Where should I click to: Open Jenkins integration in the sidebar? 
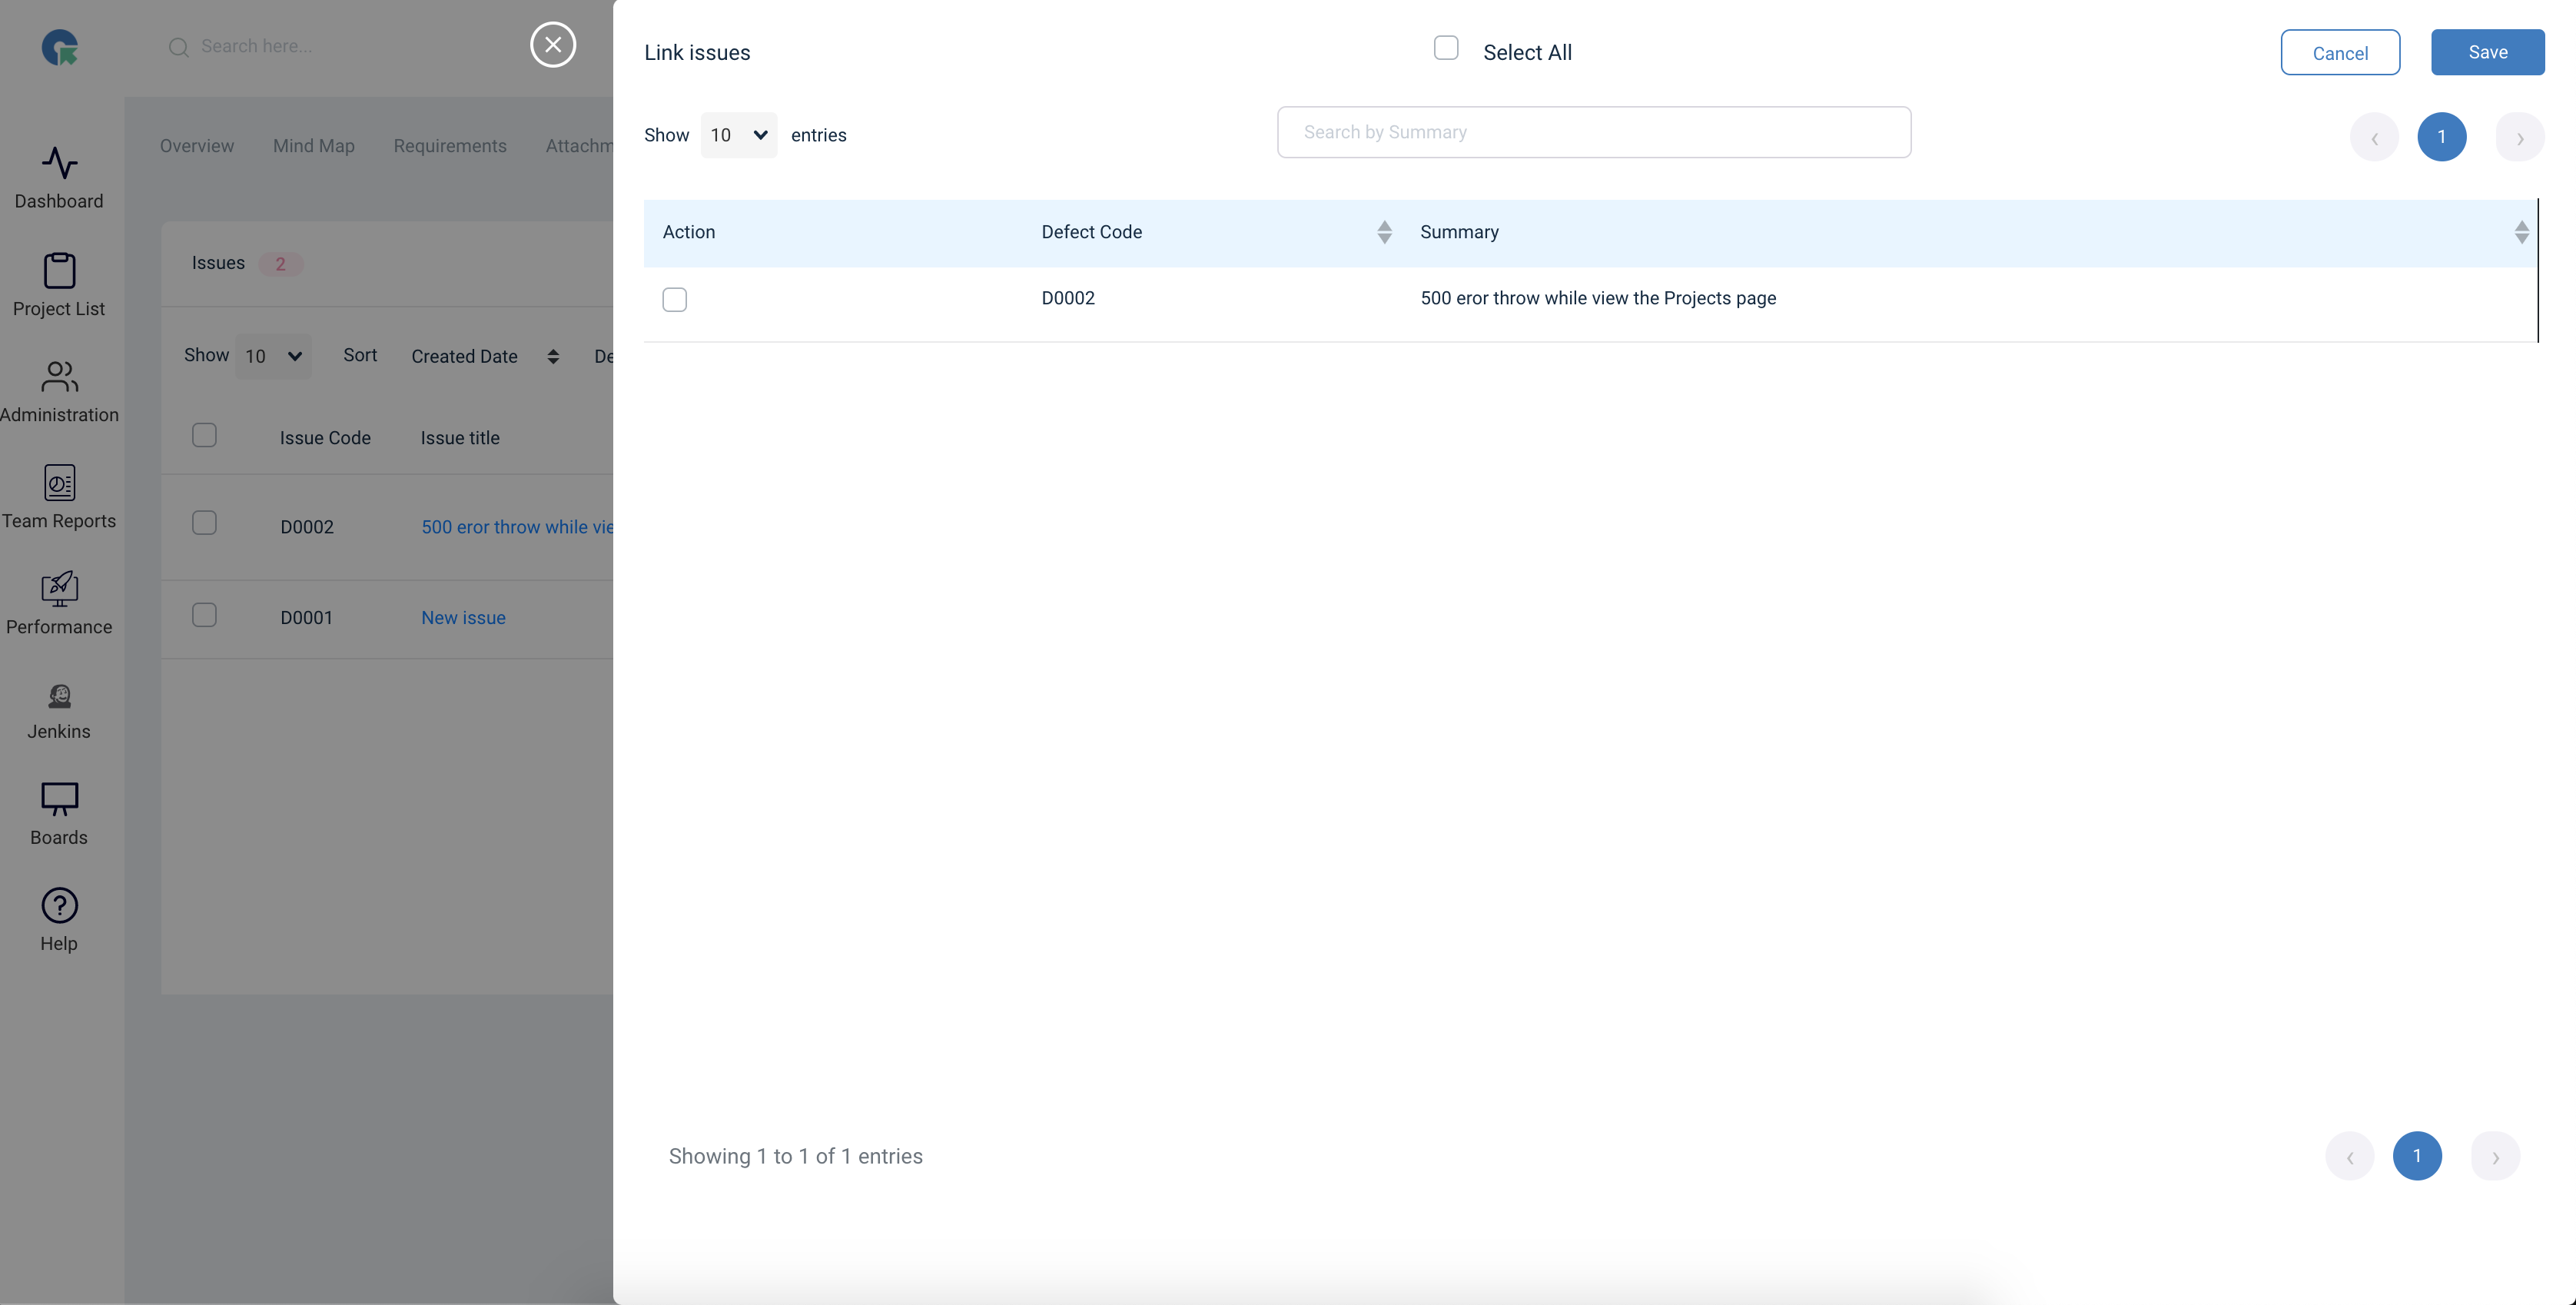pyautogui.click(x=59, y=711)
